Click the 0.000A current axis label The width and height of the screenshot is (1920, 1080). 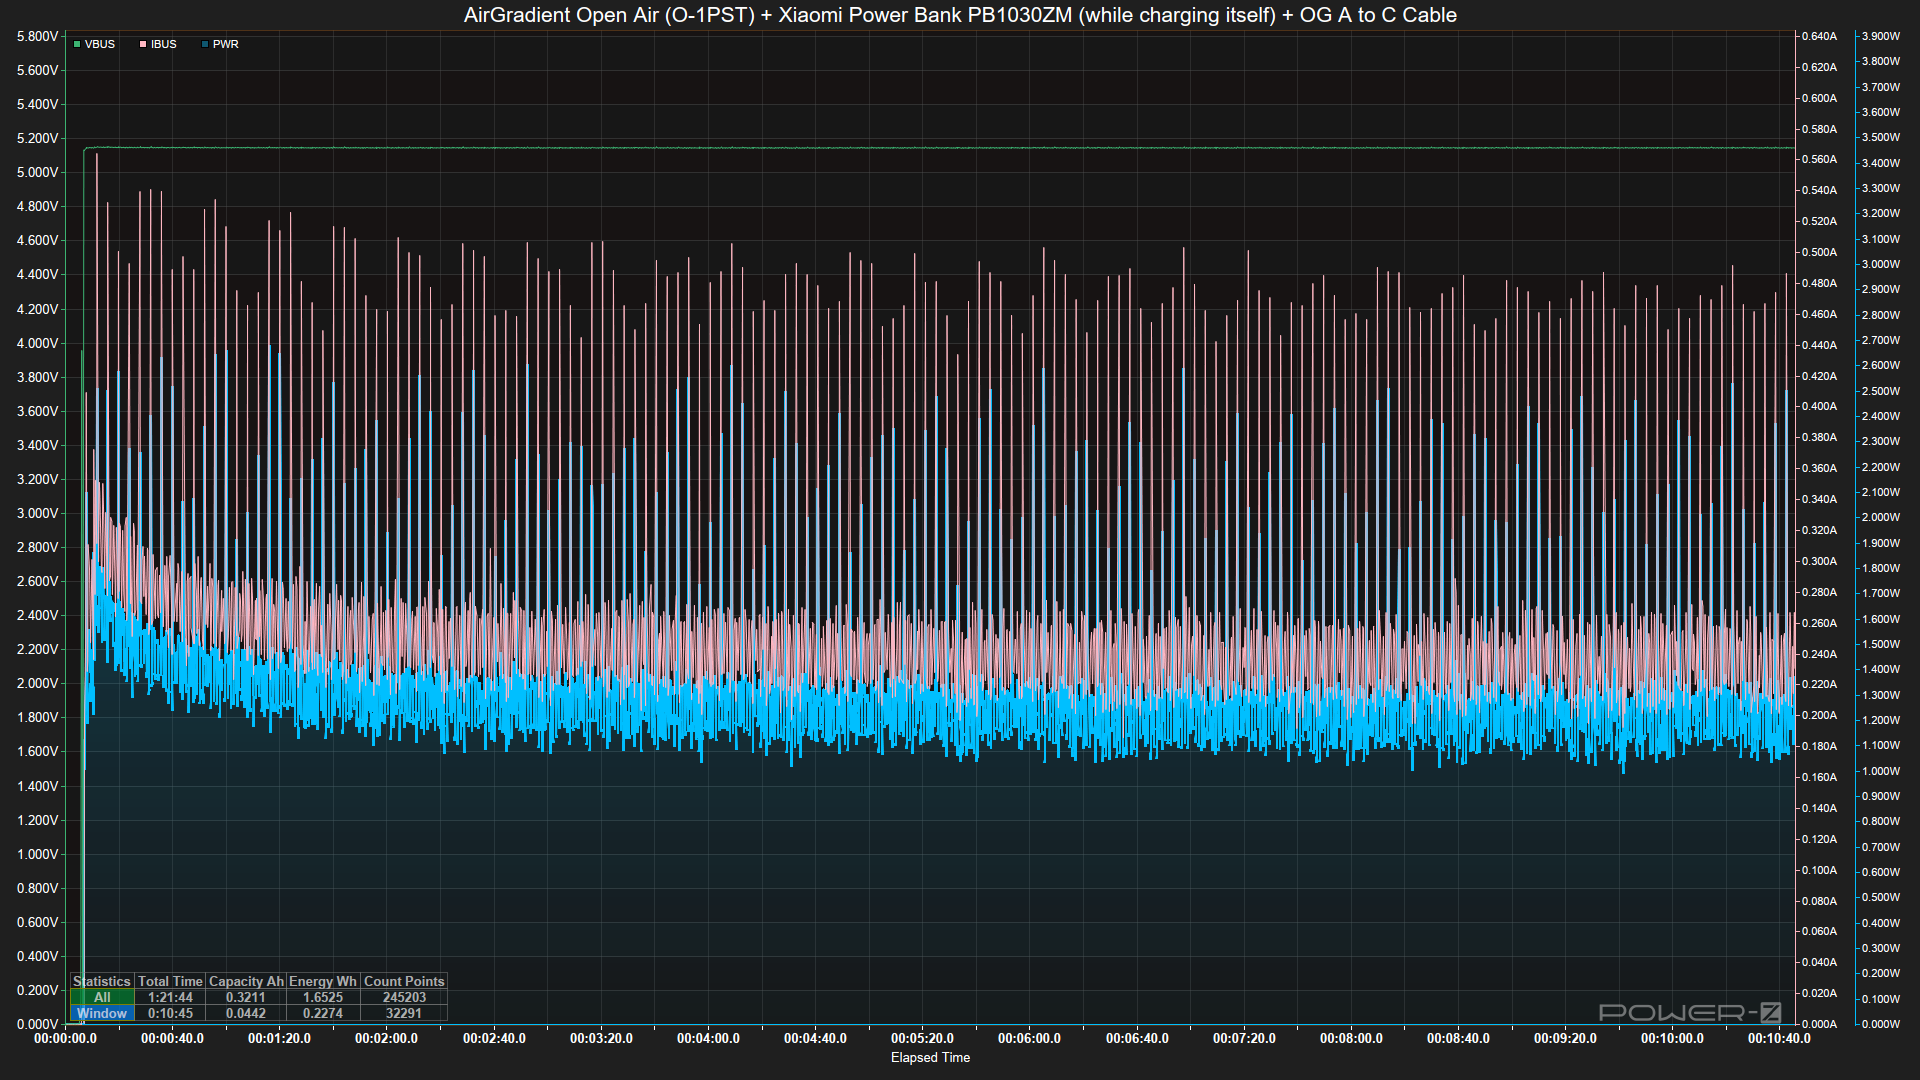coord(1819,1024)
